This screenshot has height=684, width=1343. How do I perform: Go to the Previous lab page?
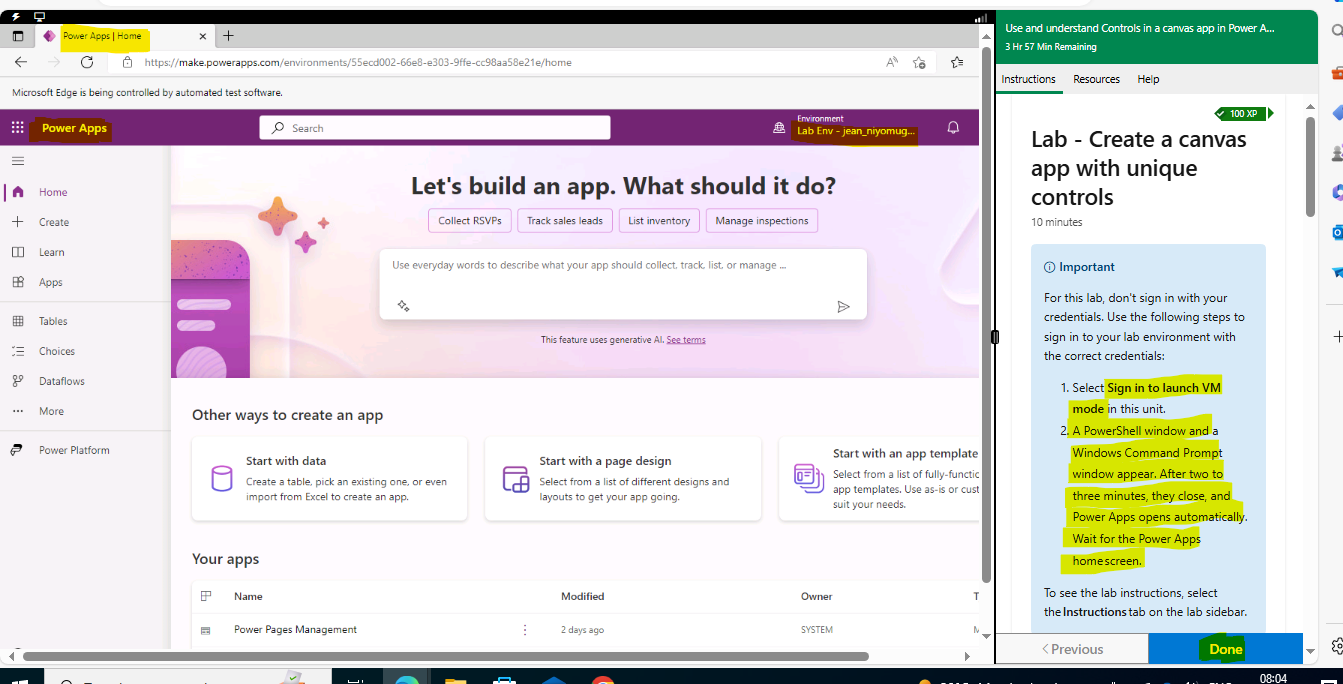(x=1072, y=649)
